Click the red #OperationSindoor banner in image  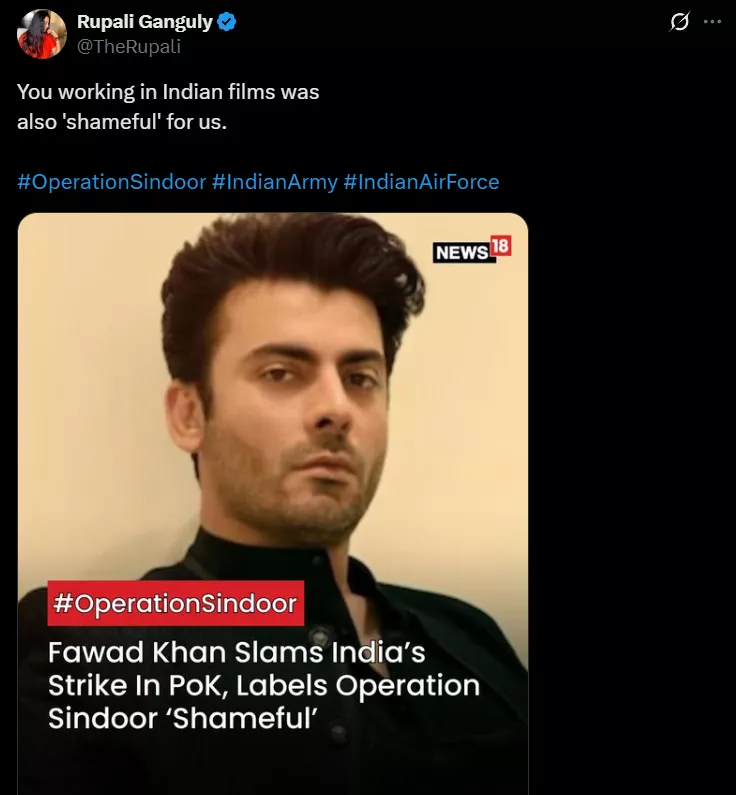click(175, 603)
